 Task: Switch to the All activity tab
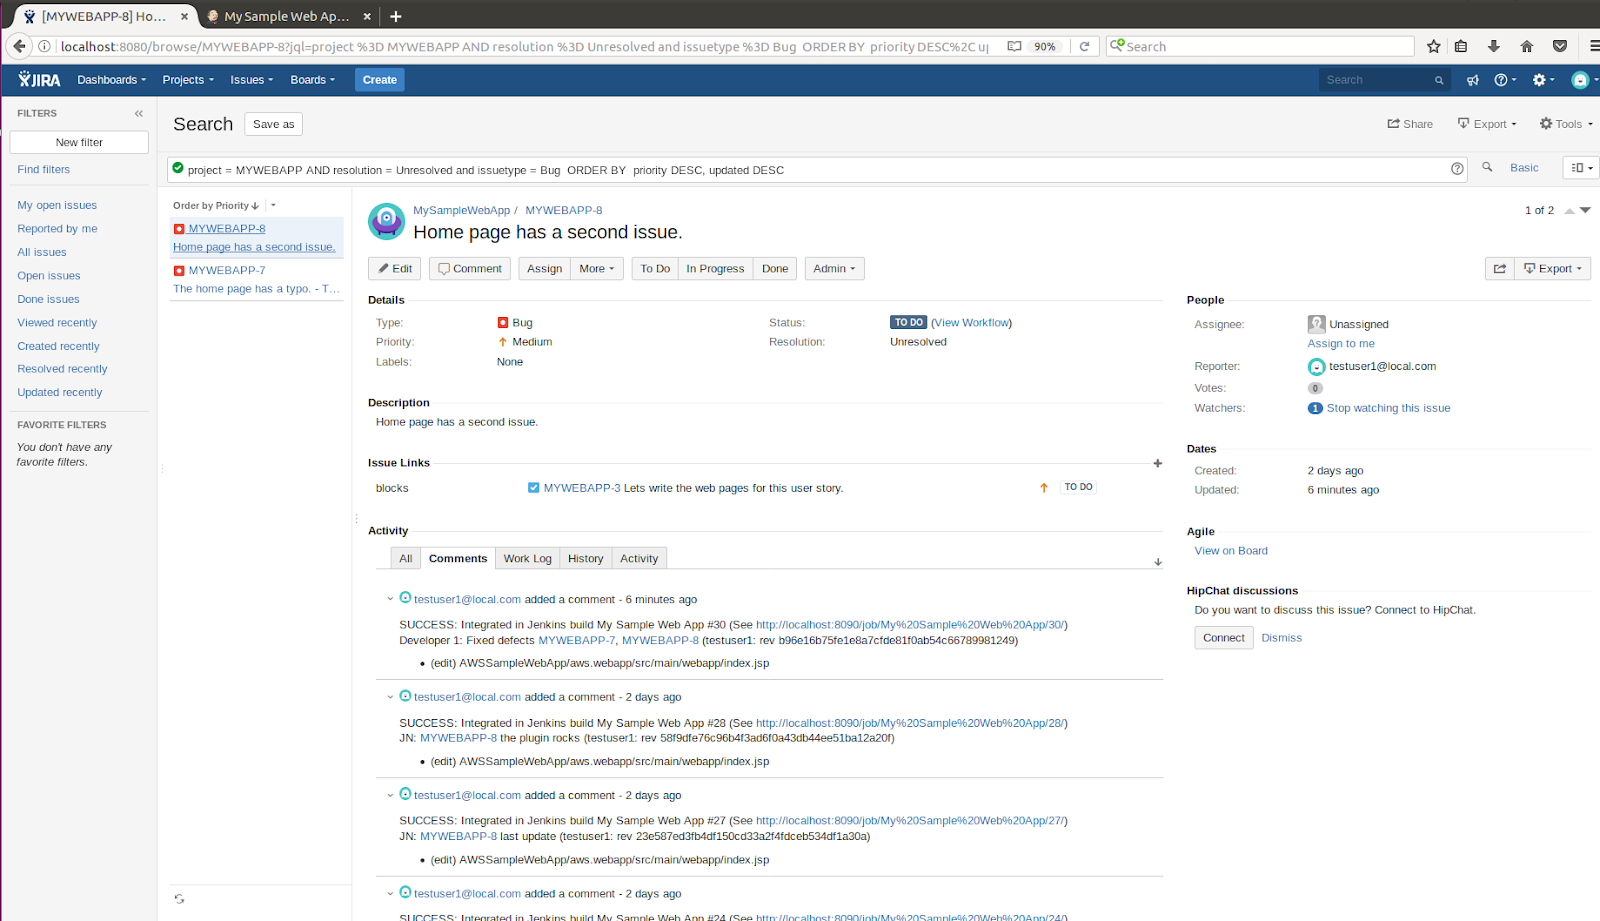point(405,559)
